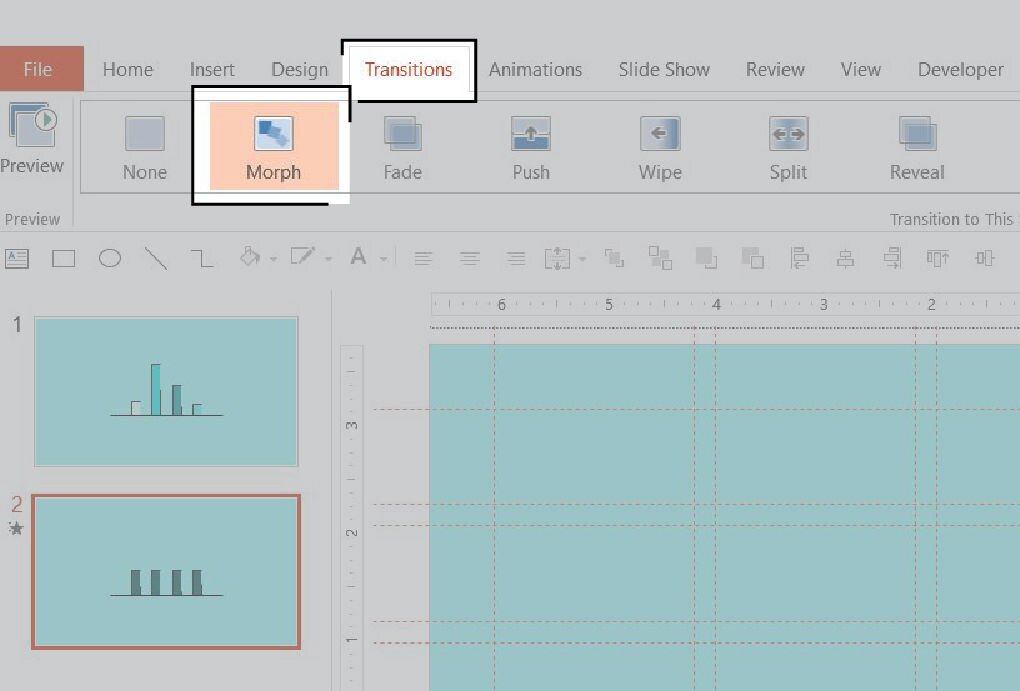Choose the Push transition effect
1020x691 pixels.
click(x=531, y=147)
